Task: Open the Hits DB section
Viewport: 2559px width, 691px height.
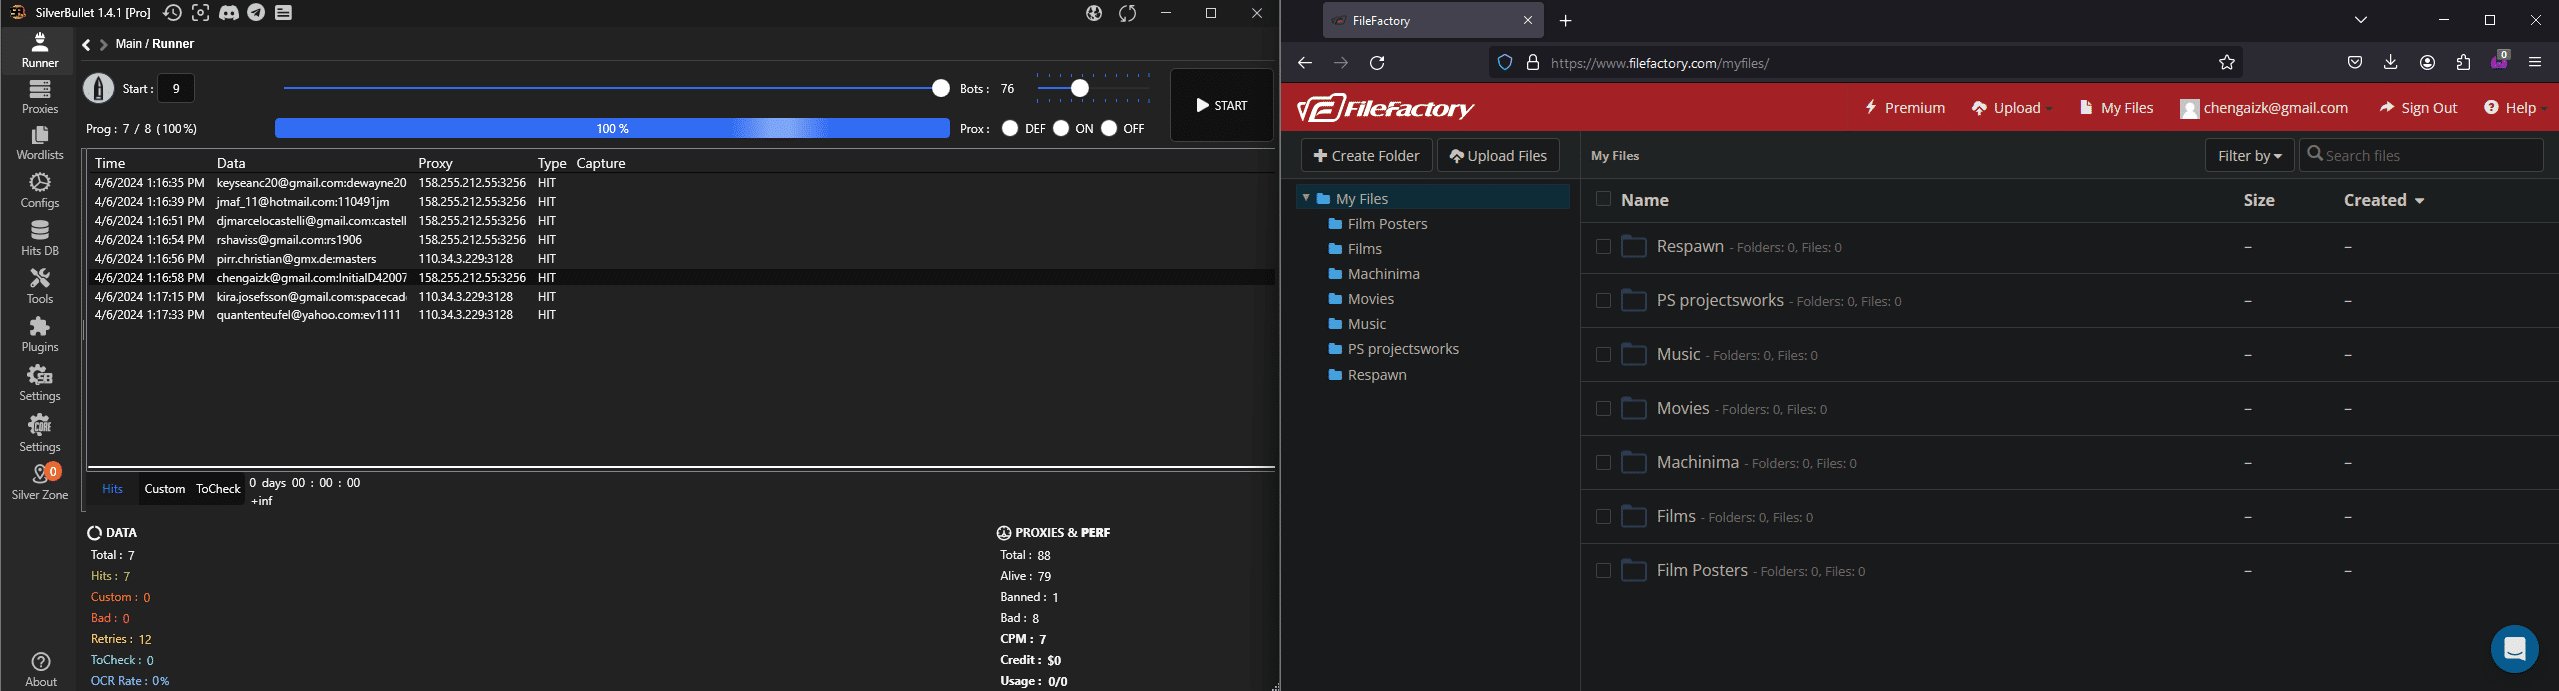Action: (x=40, y=239)
